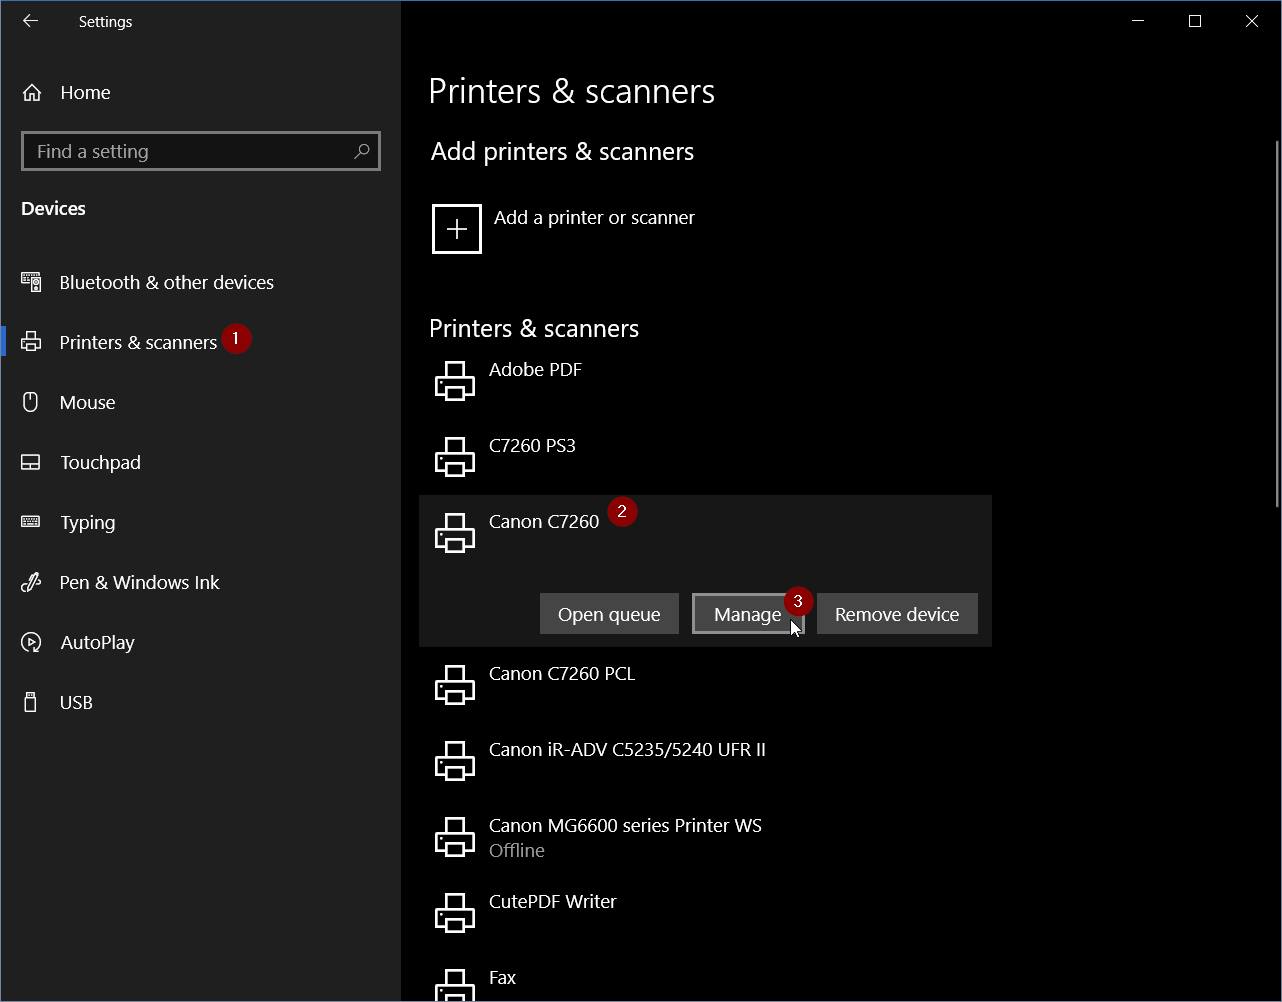Open AutoPlay settings
Image resolution: width=1282 pixels, height=1002 pixels.
[x=97, y=642]
